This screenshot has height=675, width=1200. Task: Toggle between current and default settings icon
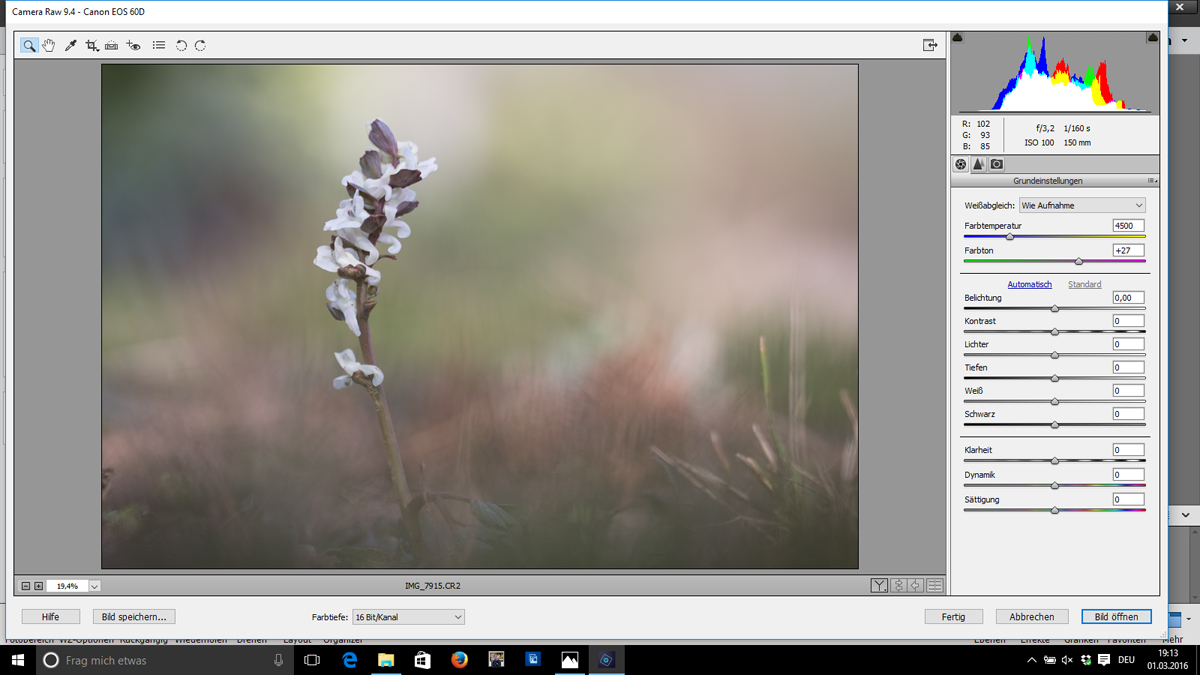[935, 586]
